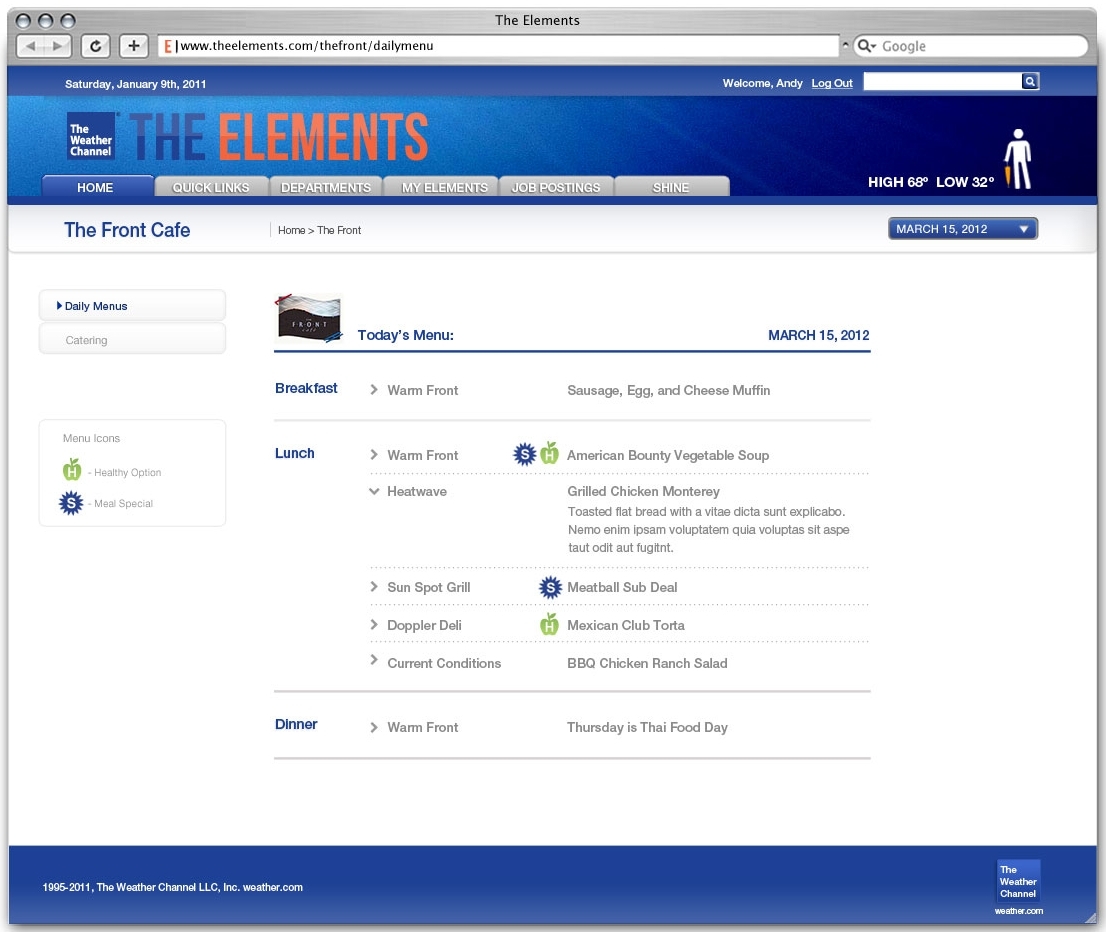Click the Lunch section heading
The image size is (1106, 932).
click(x=295, y=453)
